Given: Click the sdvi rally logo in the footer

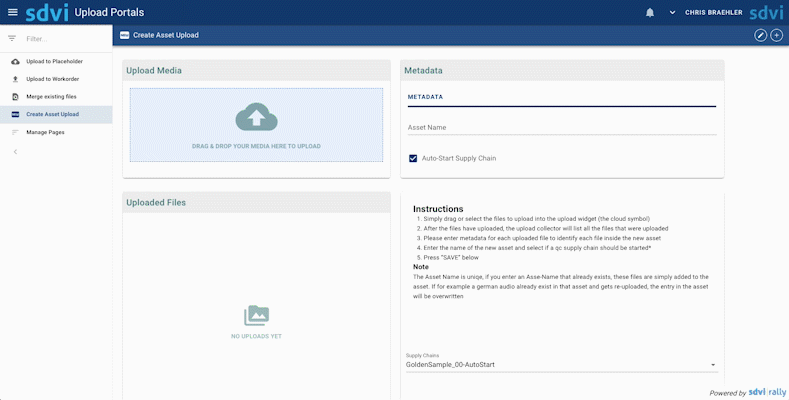Looking at the screenshot, I should pyautogui.click(x=767, y=392).
